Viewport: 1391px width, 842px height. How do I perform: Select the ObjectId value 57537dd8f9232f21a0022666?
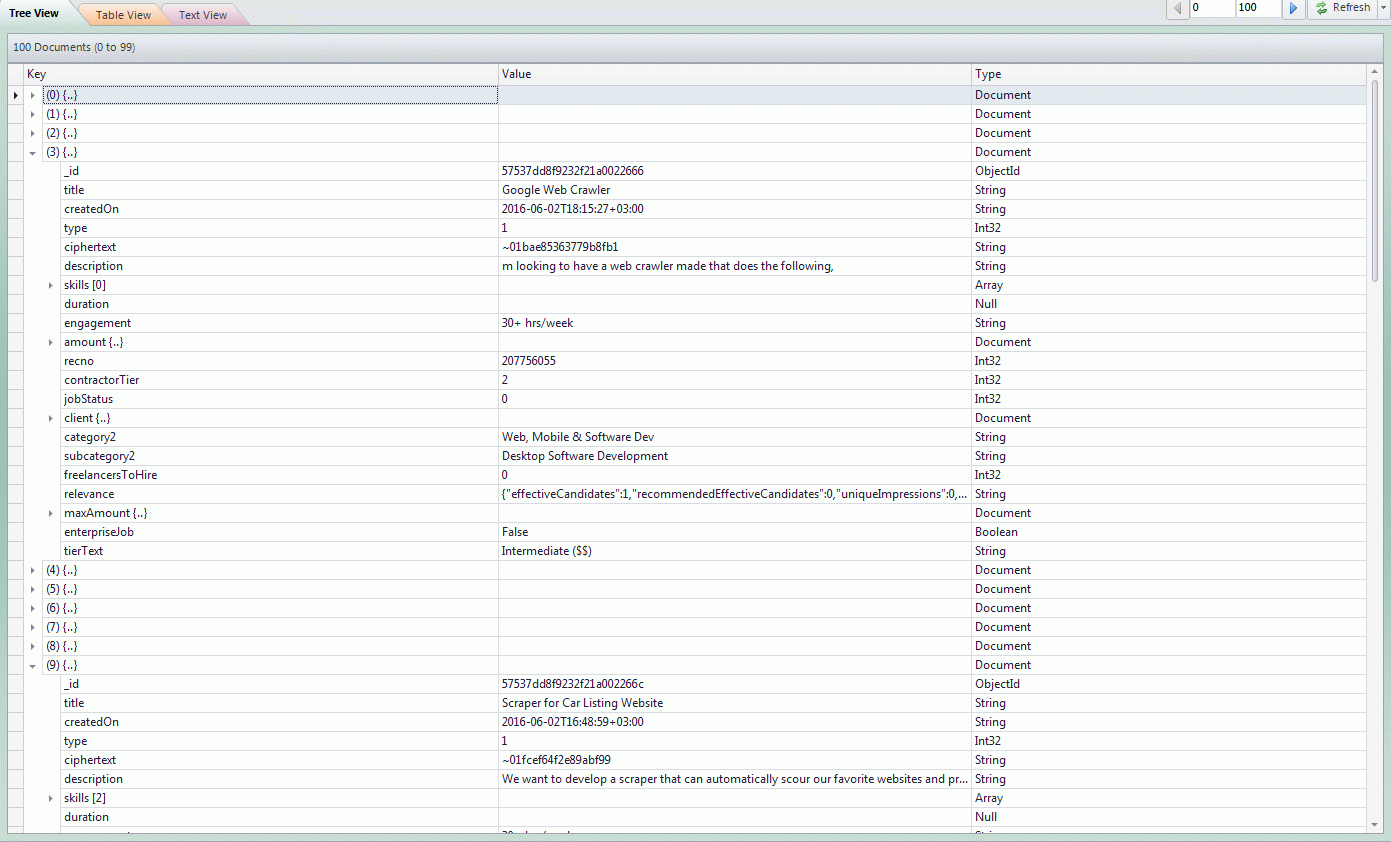573,171
